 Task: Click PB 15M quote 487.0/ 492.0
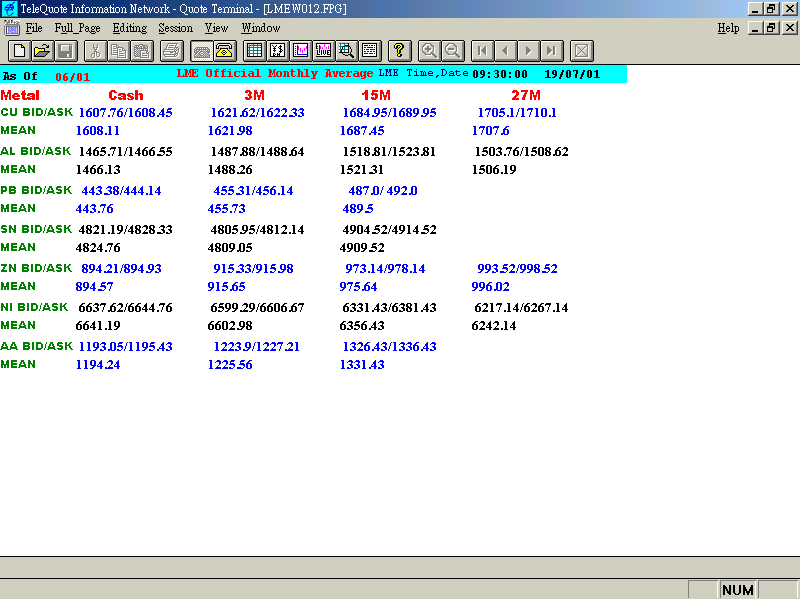click(x=383, y=191)
